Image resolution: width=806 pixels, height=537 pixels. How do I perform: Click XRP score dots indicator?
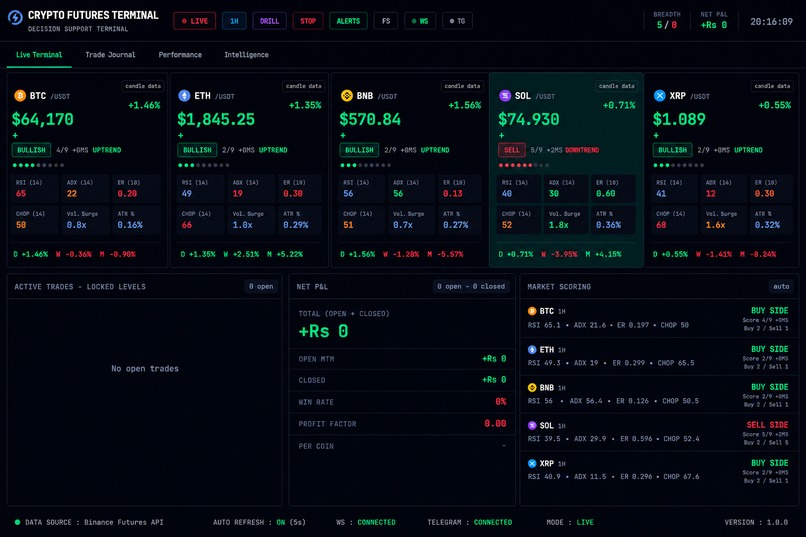click(679, 165)
